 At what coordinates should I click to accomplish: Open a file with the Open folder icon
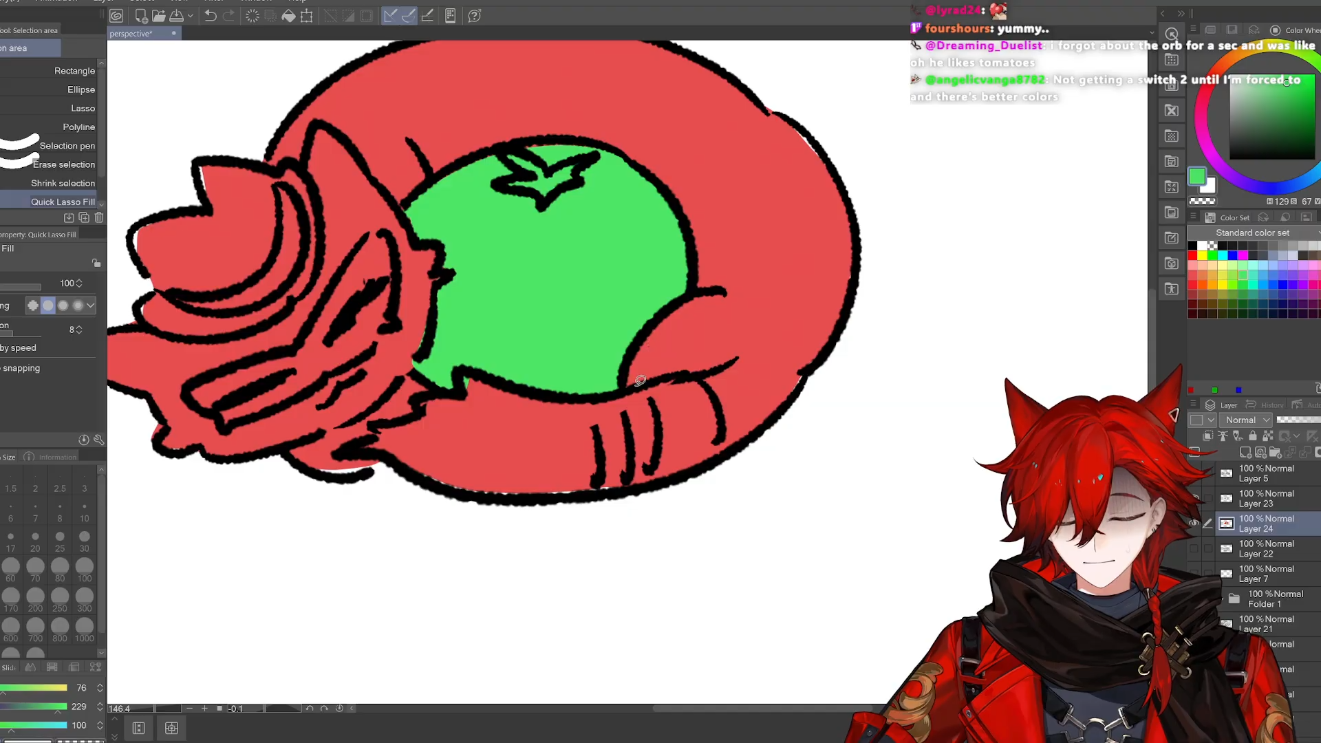point(158,16)
